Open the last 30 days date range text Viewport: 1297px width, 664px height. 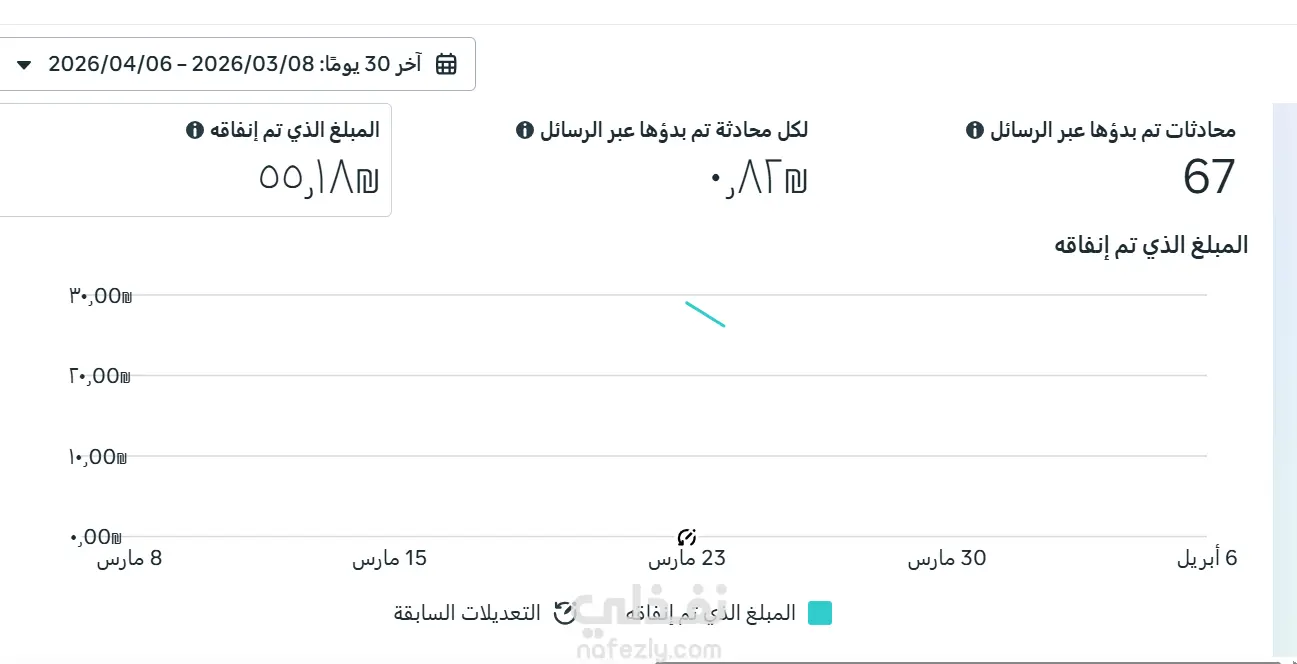(235, 64)
